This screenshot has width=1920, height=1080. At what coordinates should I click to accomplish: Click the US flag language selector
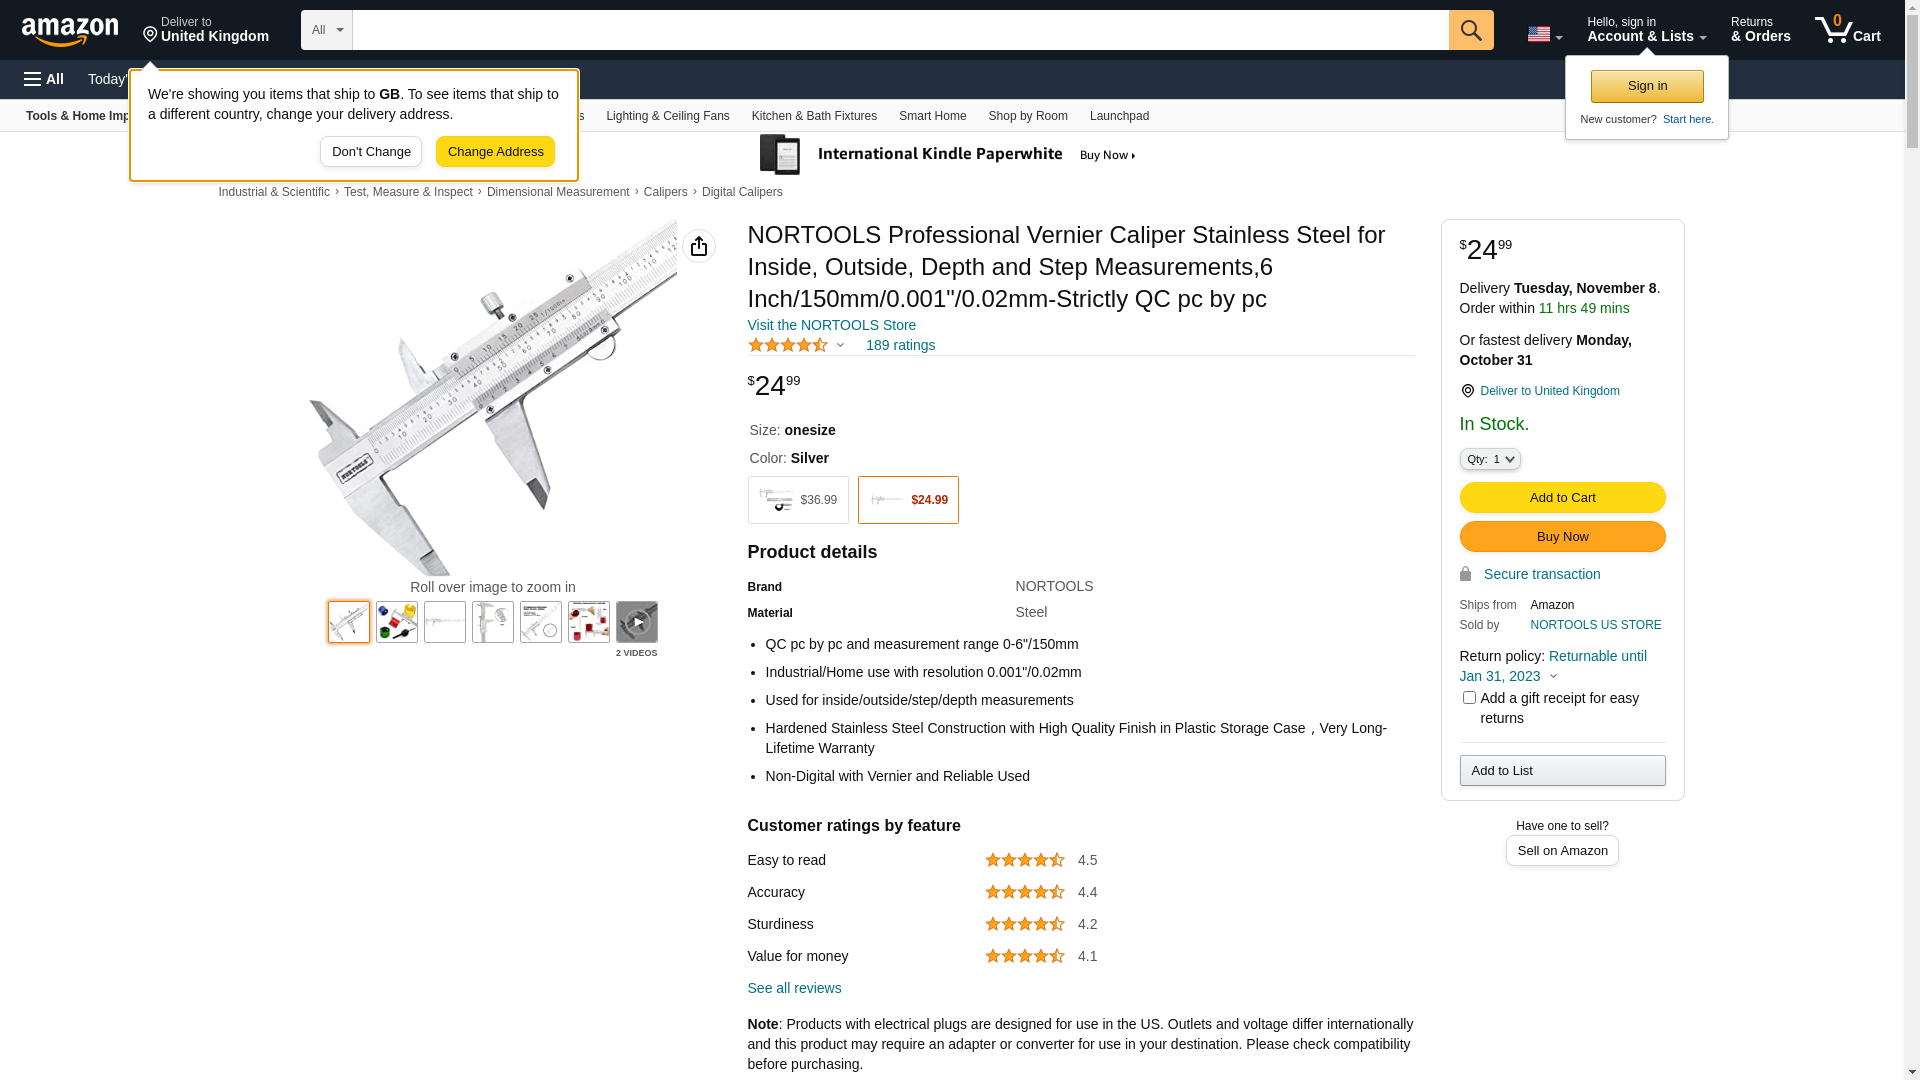[1544, 35]
